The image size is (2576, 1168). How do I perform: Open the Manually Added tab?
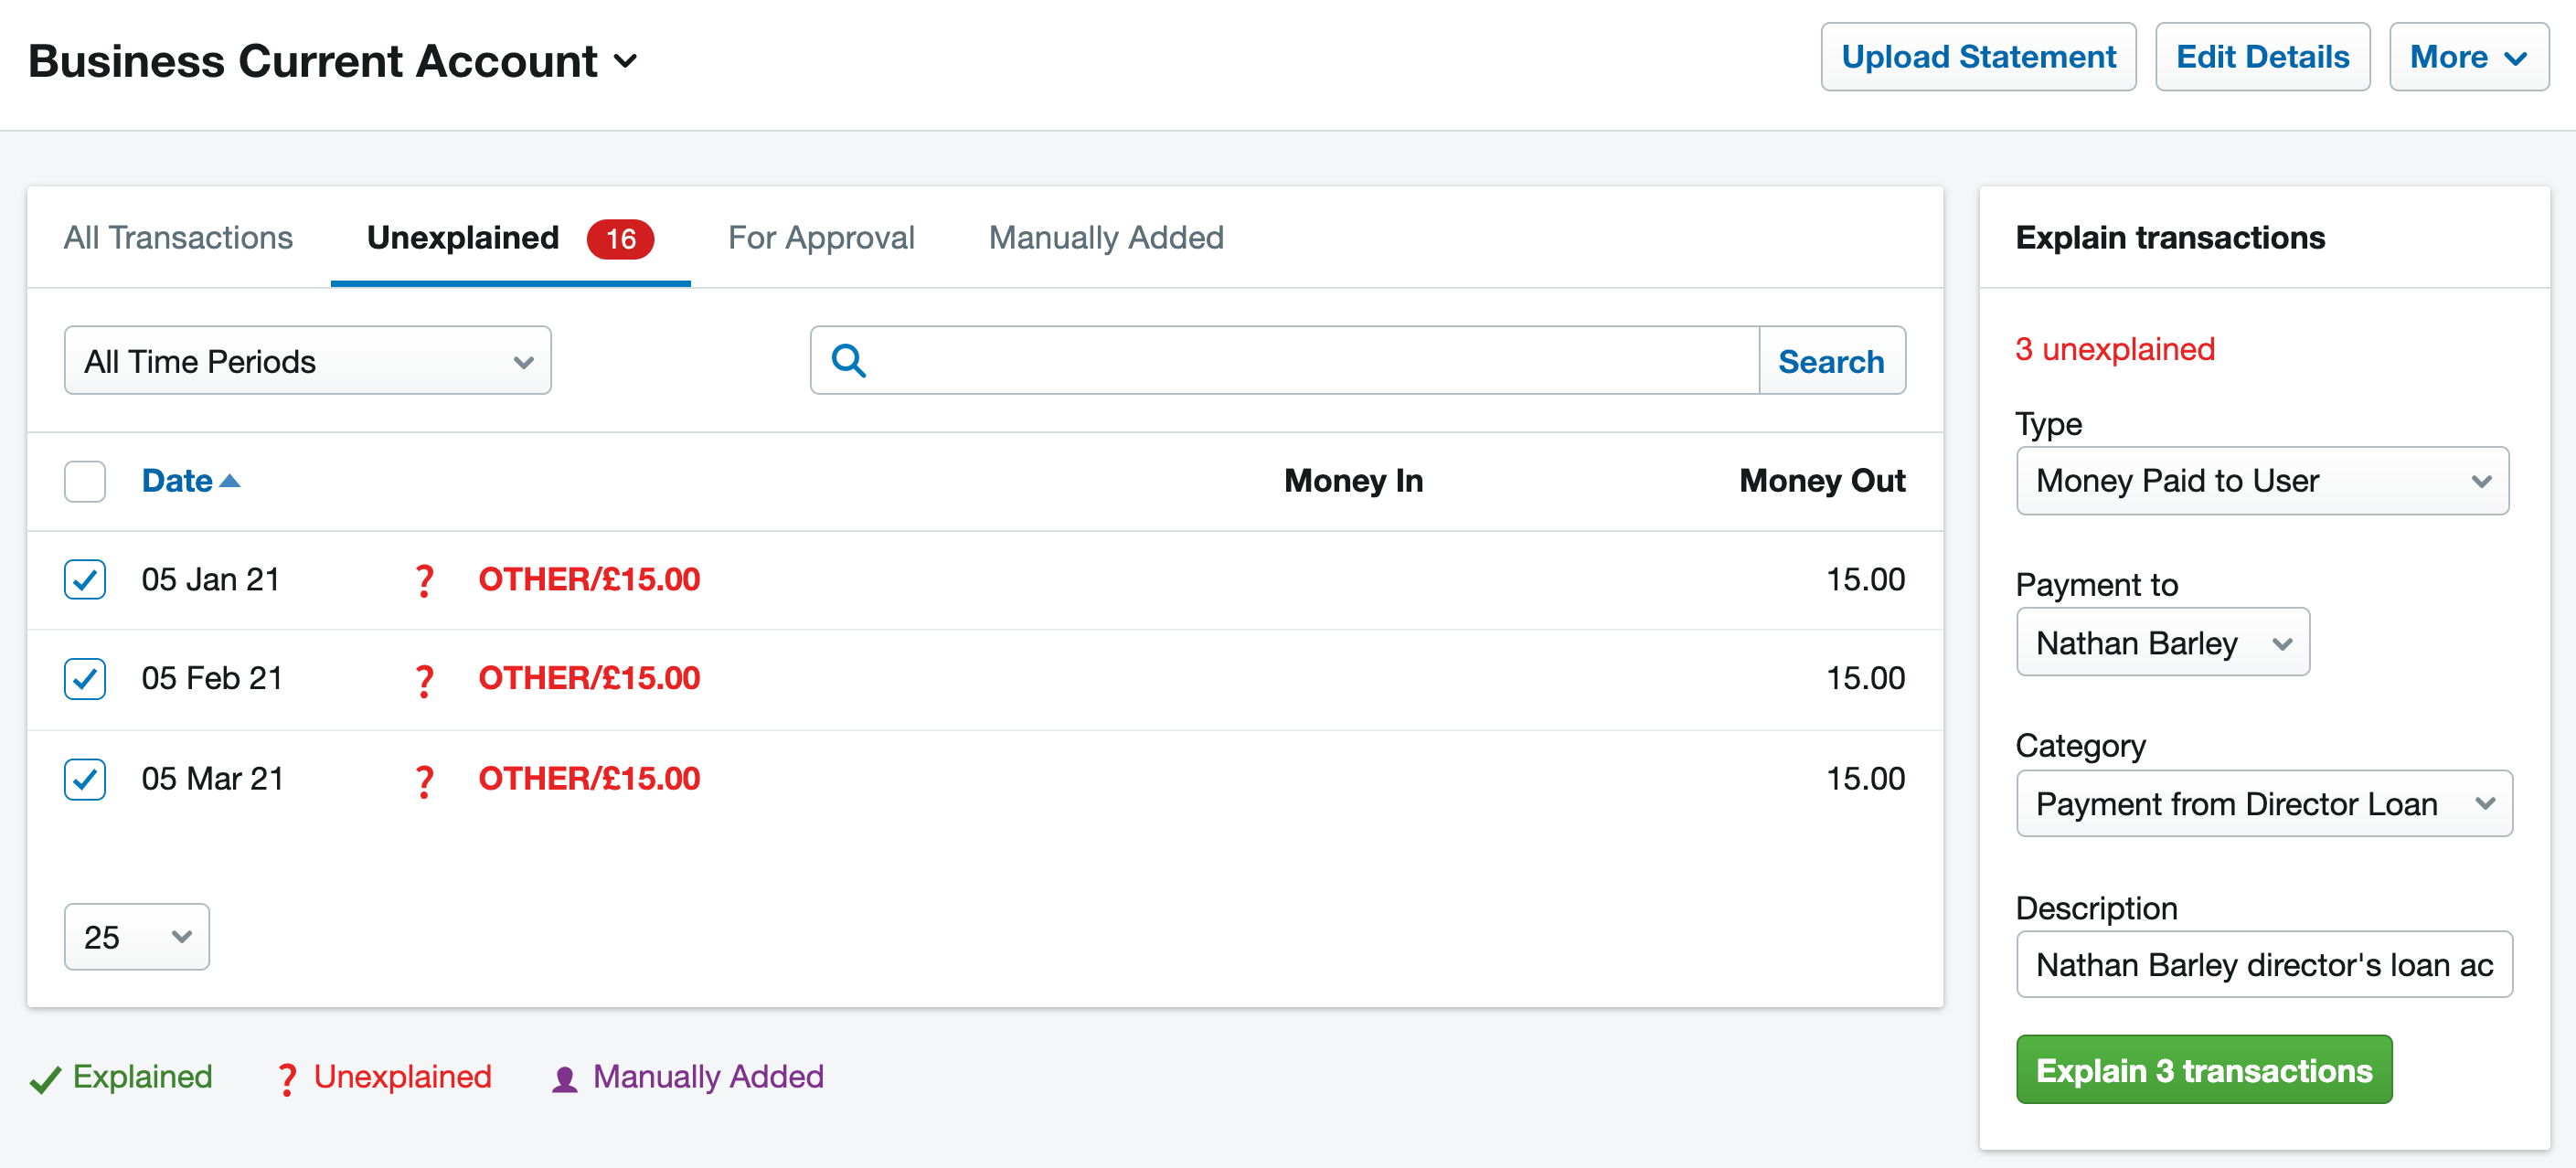1106,238
